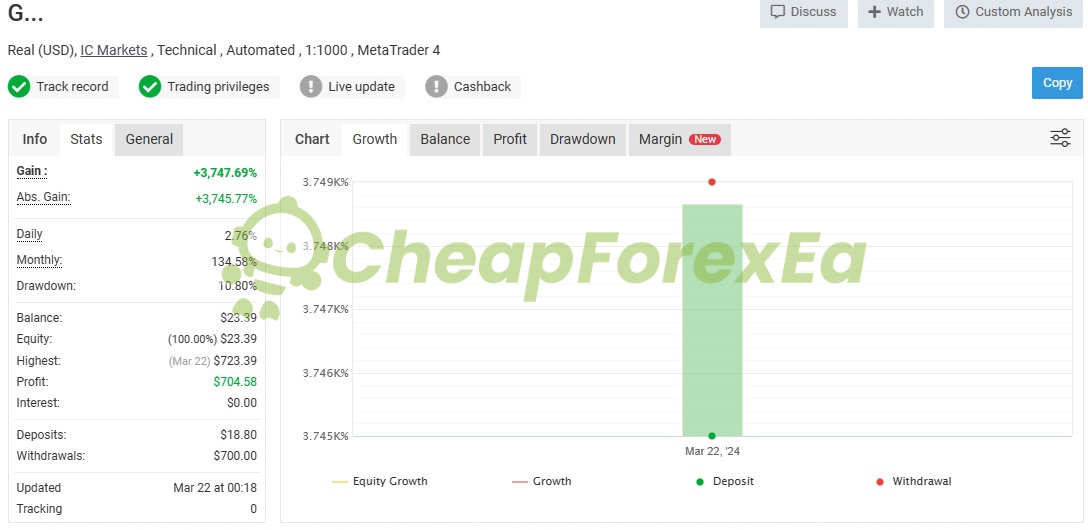Select the Stats tab
The height and width of the screenshot is (530, 1088).
pyautogui.click(x=86, y=139)
